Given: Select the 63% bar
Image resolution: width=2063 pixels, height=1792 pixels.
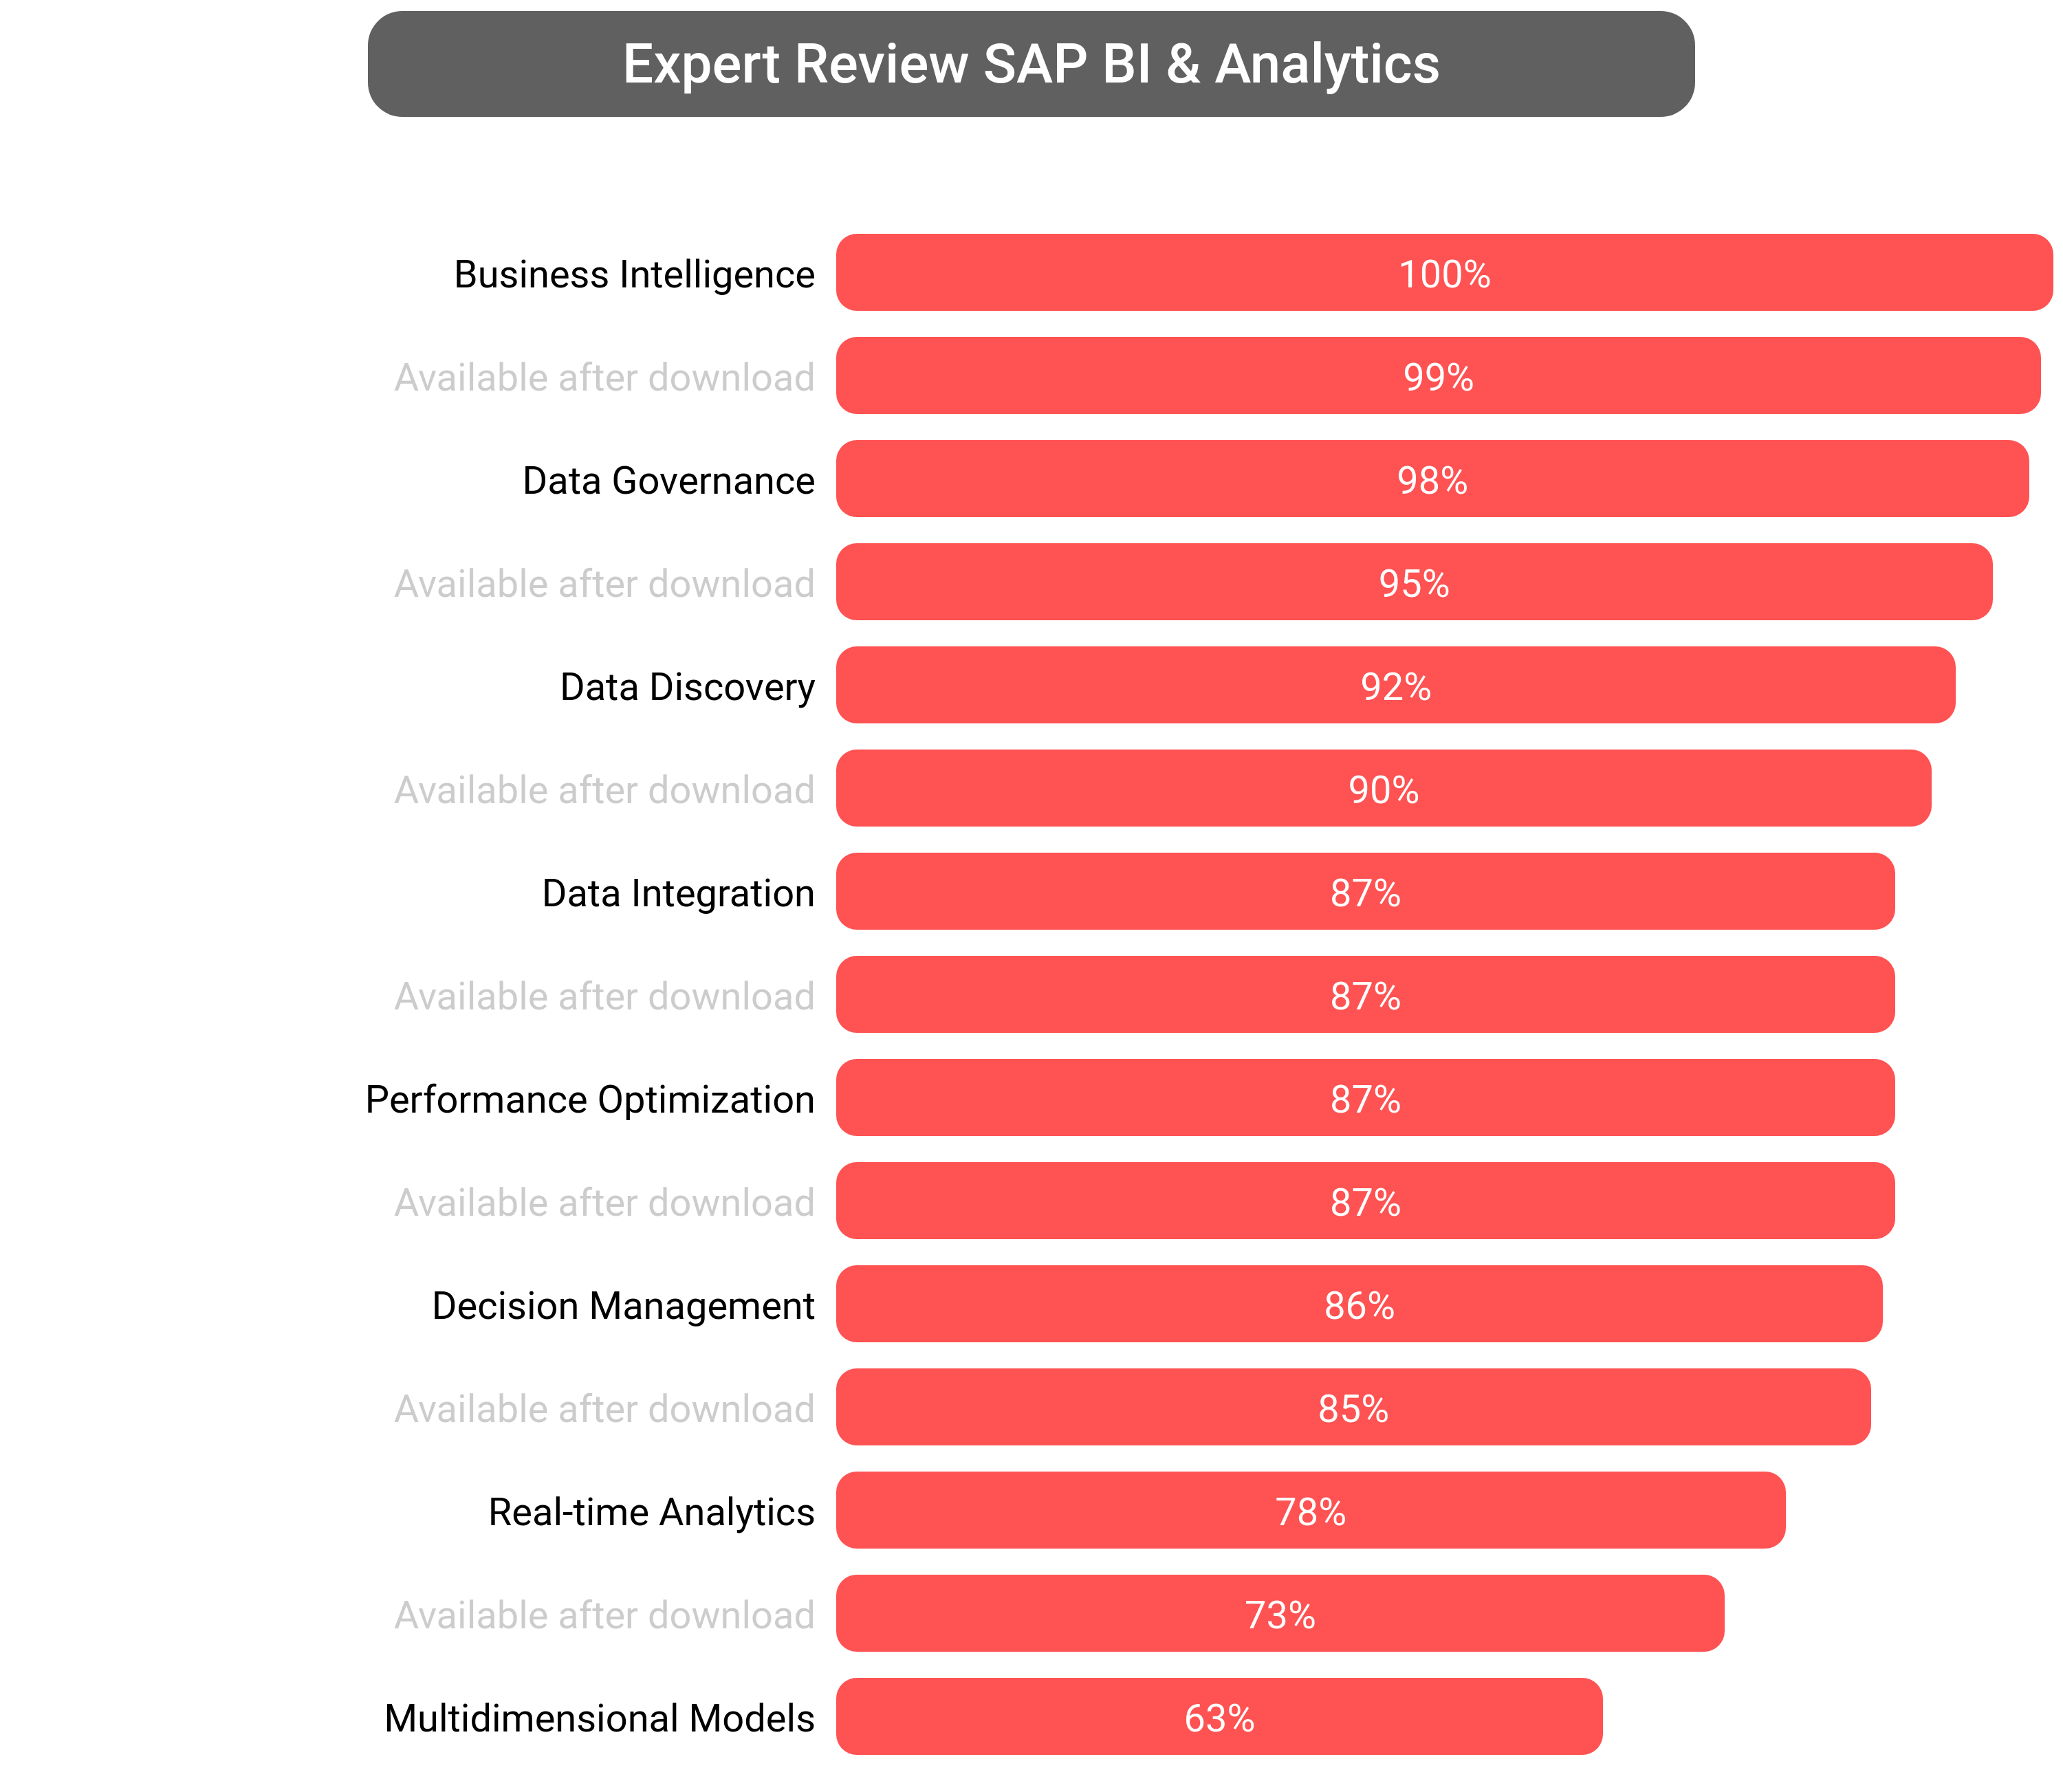Looking at the screenshot, I should (x=1218, y=1716).
